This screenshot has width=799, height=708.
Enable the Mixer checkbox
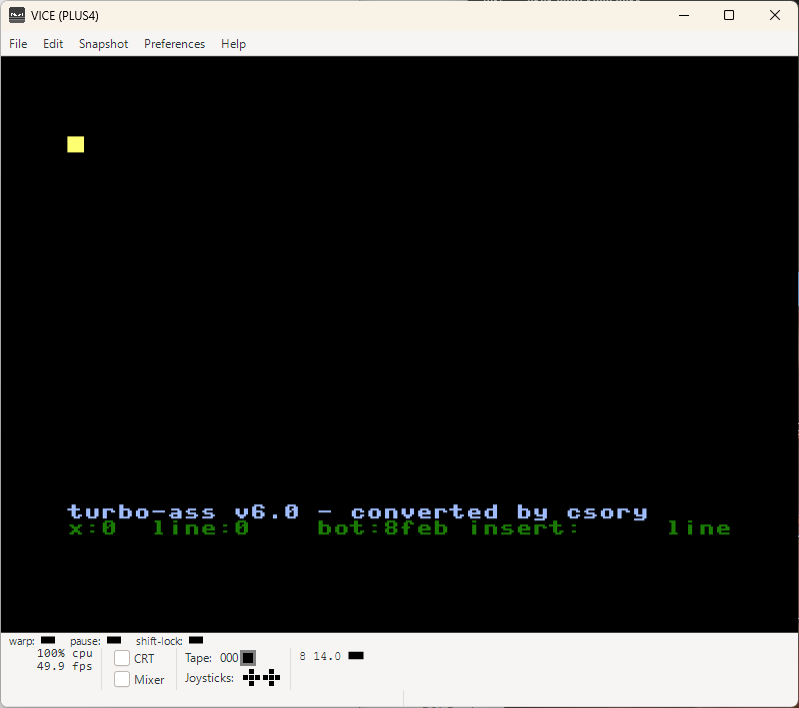(122, 679)
